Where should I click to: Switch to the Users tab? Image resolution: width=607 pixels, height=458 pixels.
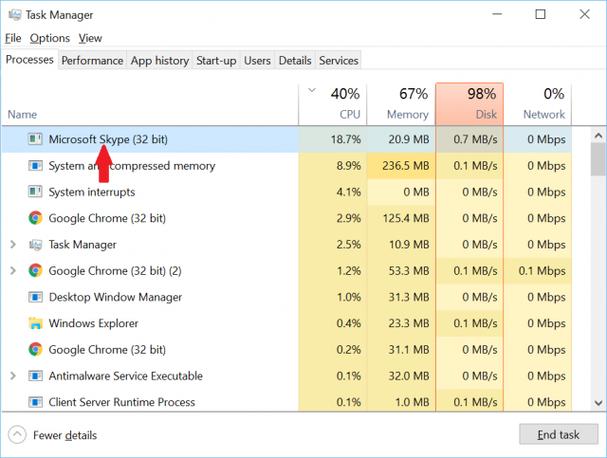pos(257,60)
